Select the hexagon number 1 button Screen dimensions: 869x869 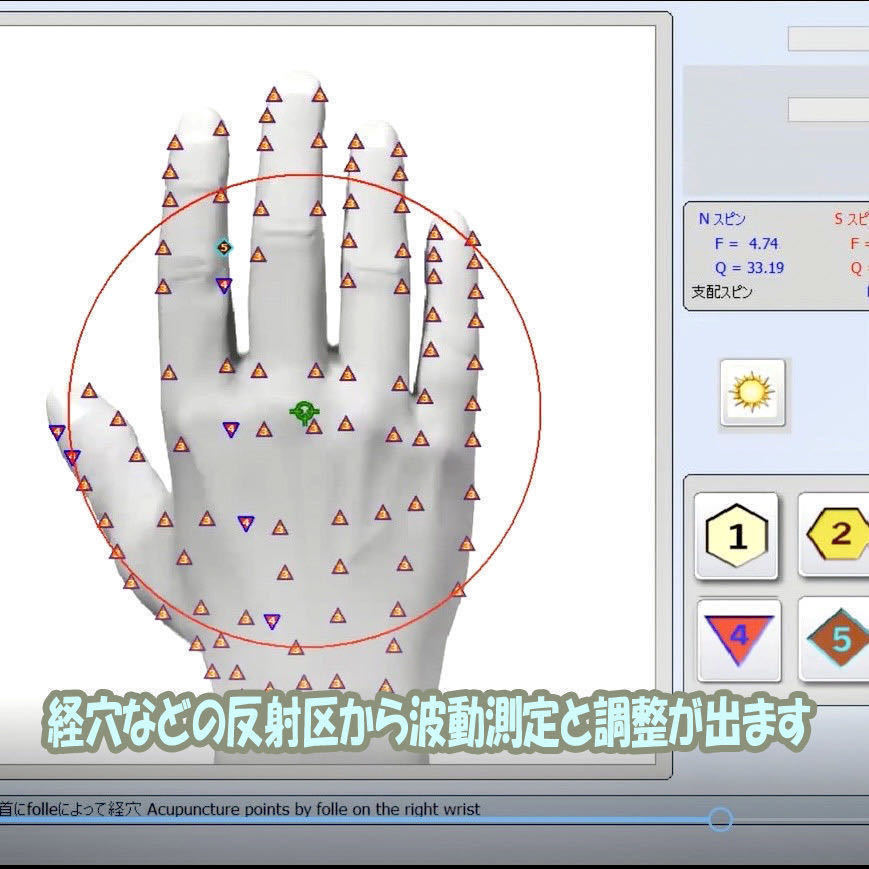(x=737, y=535)
